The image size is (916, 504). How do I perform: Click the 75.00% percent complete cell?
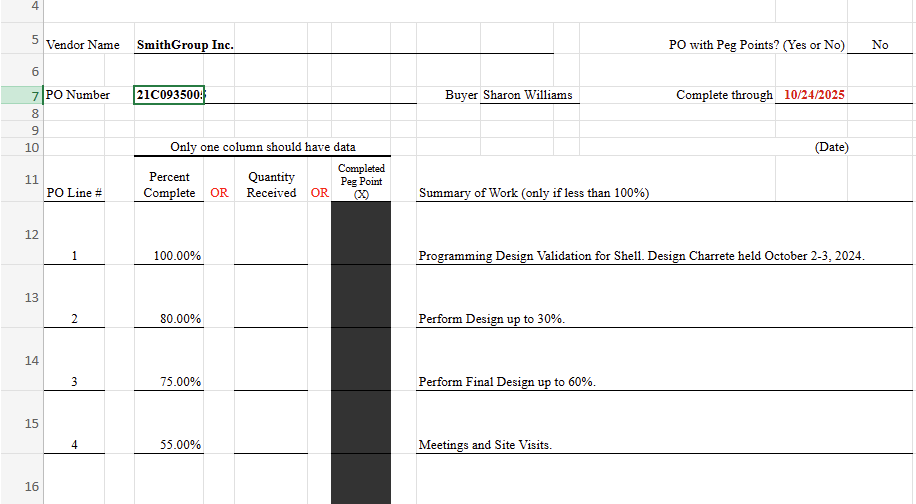(169, 382)
